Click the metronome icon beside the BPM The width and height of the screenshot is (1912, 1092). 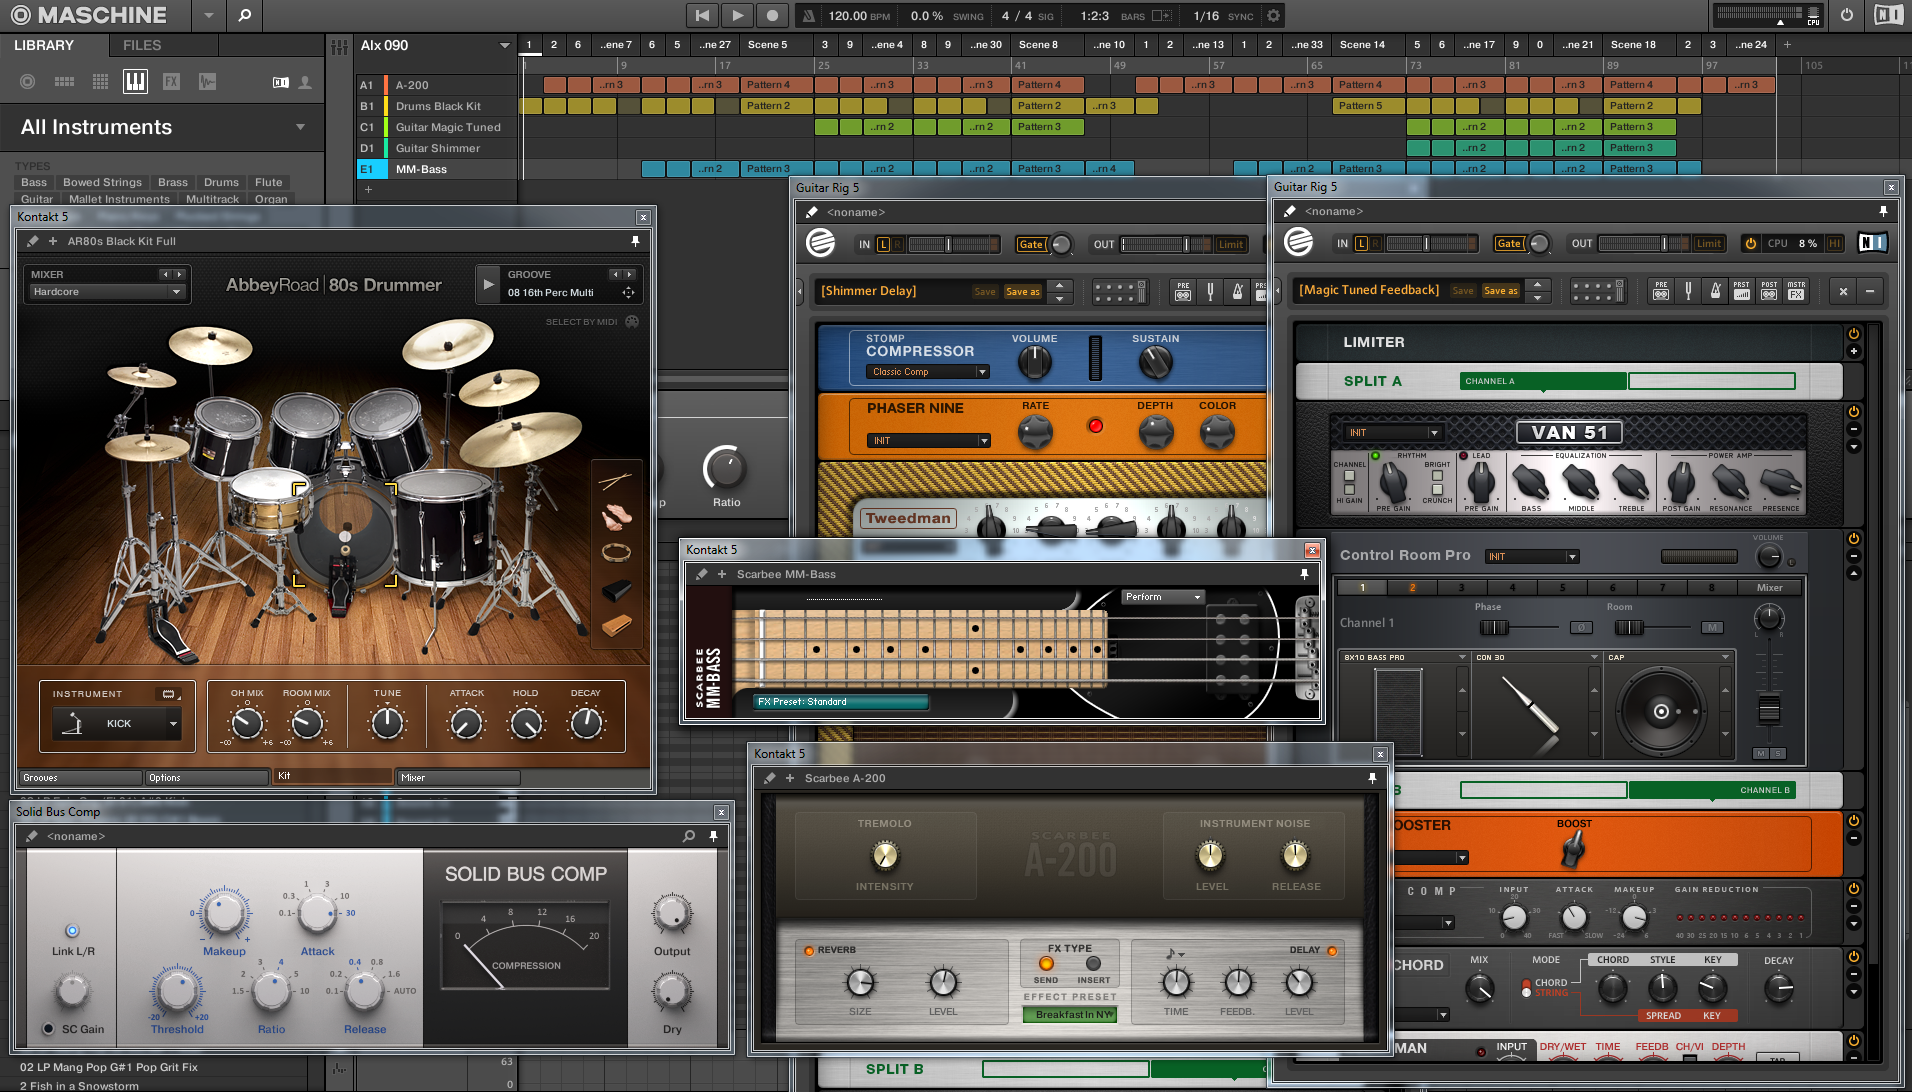(810, 16)
